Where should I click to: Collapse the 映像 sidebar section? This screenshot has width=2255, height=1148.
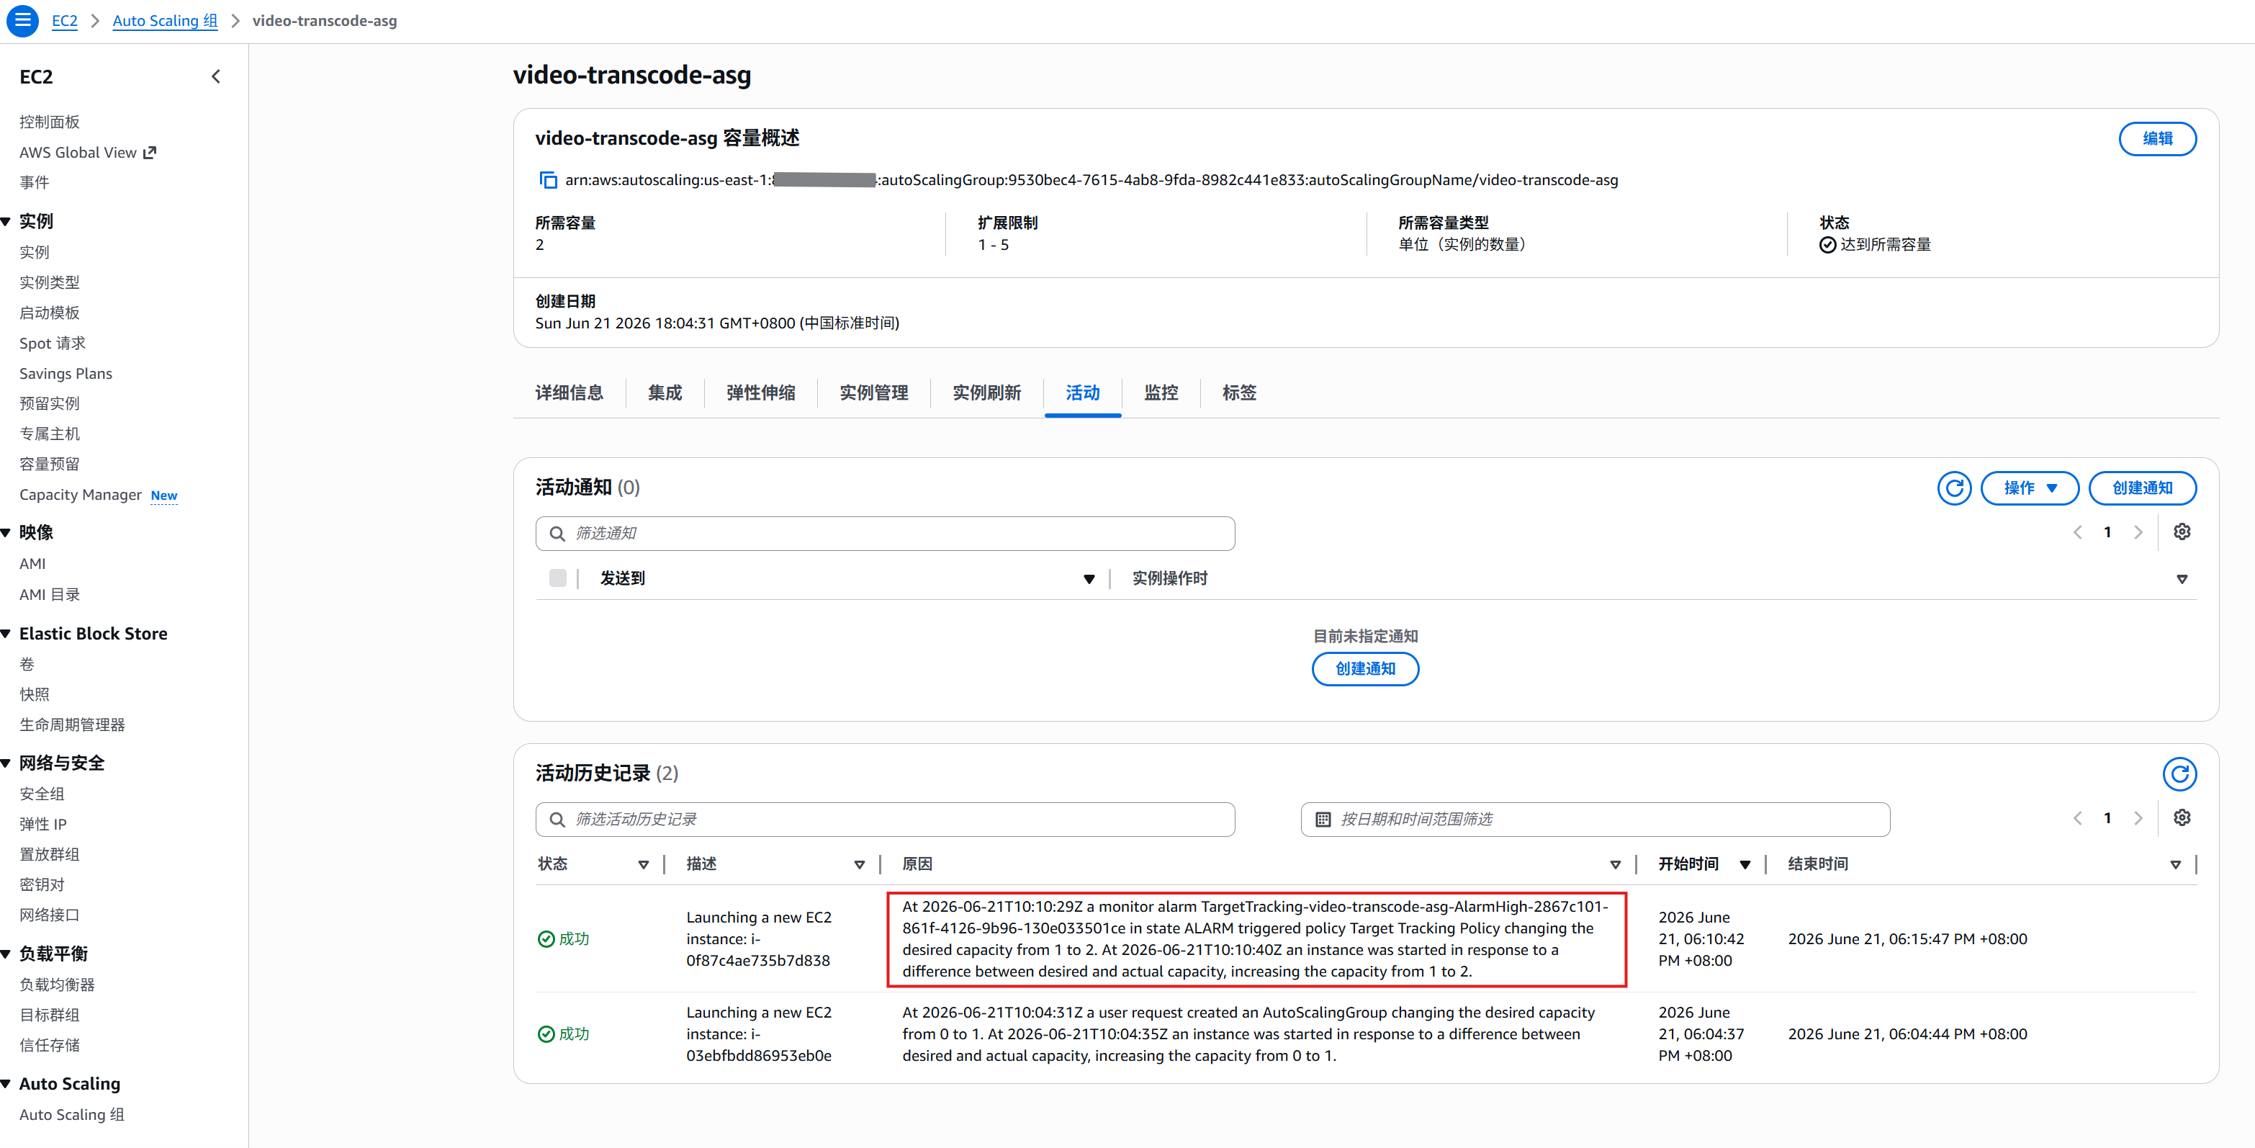click(7, 532)
